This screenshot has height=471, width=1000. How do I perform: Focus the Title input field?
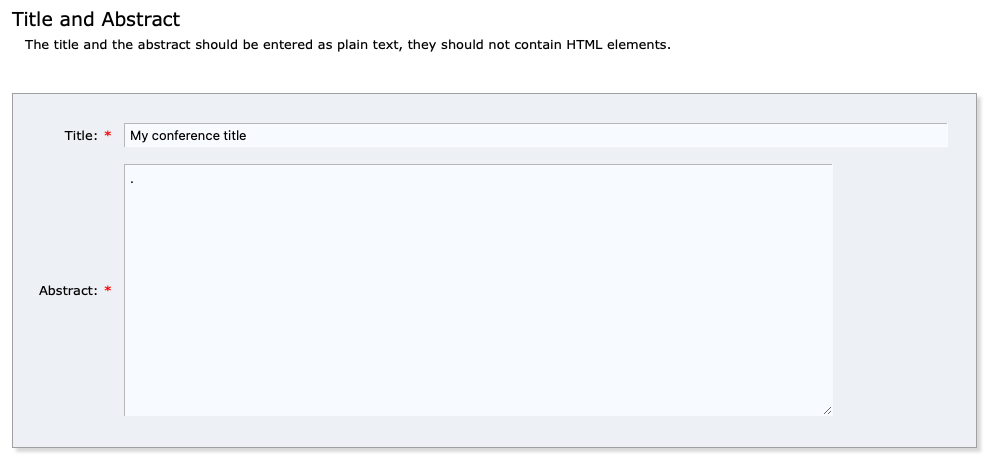point(536,135)
